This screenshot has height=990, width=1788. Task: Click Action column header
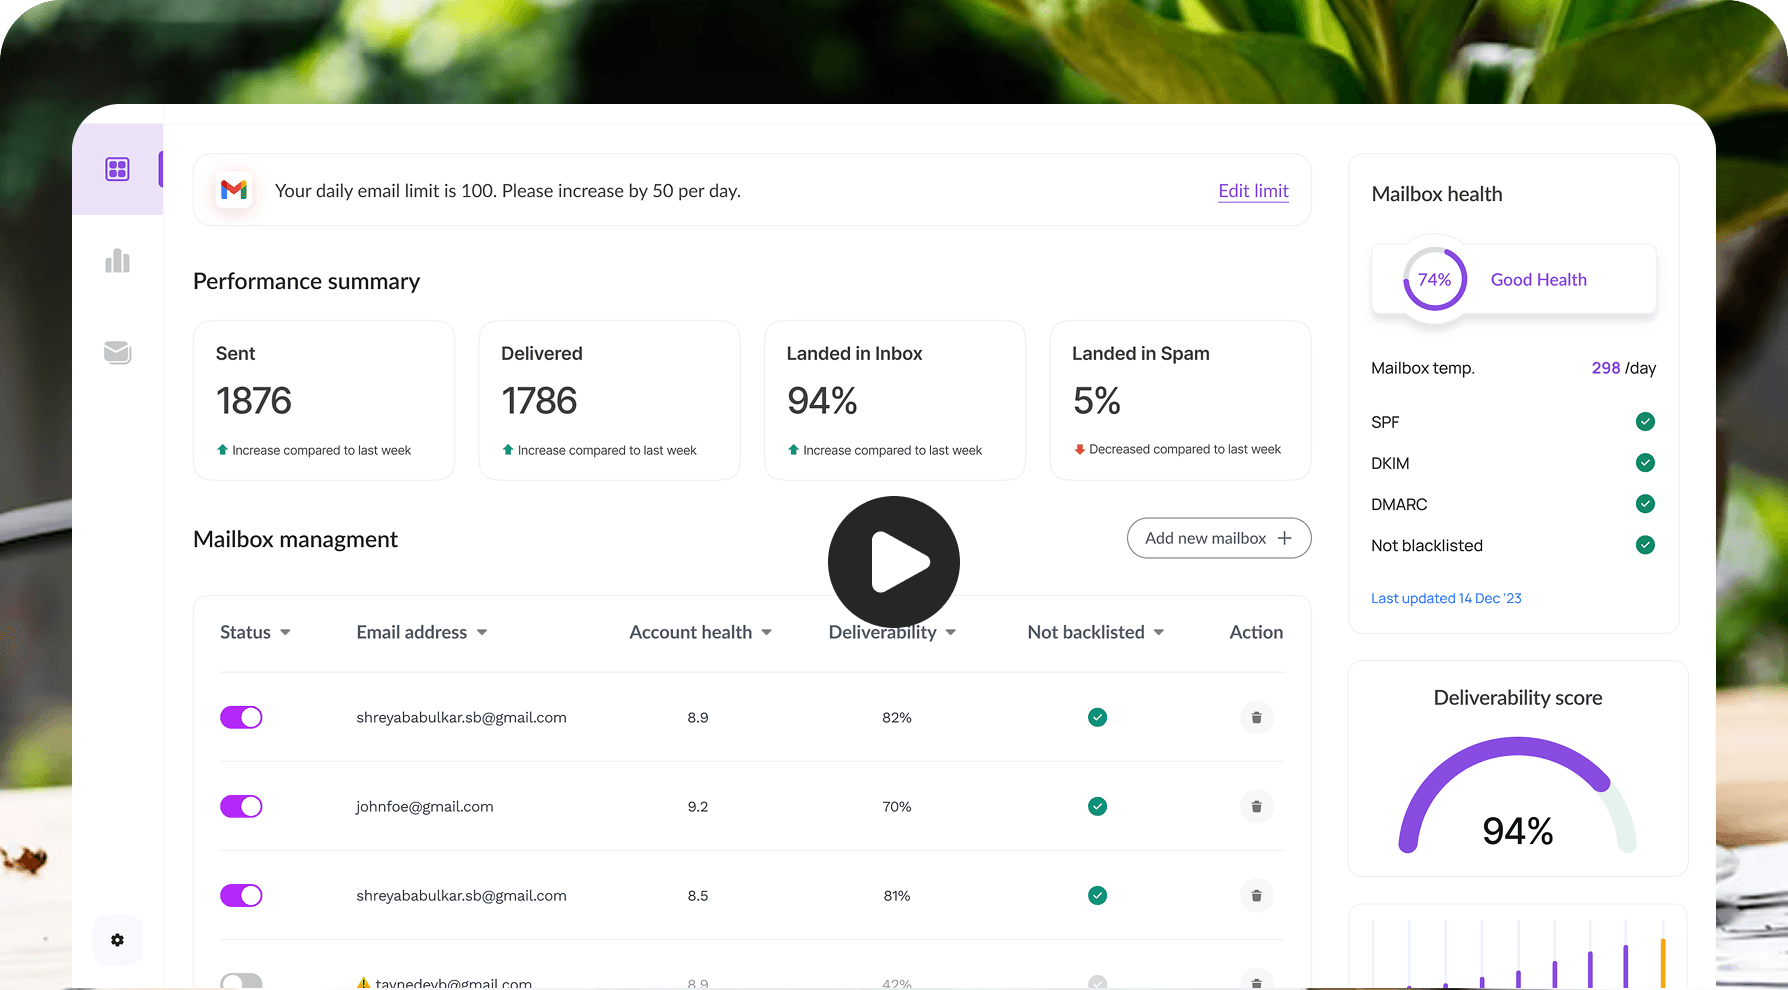click(x=1256, y=632)
